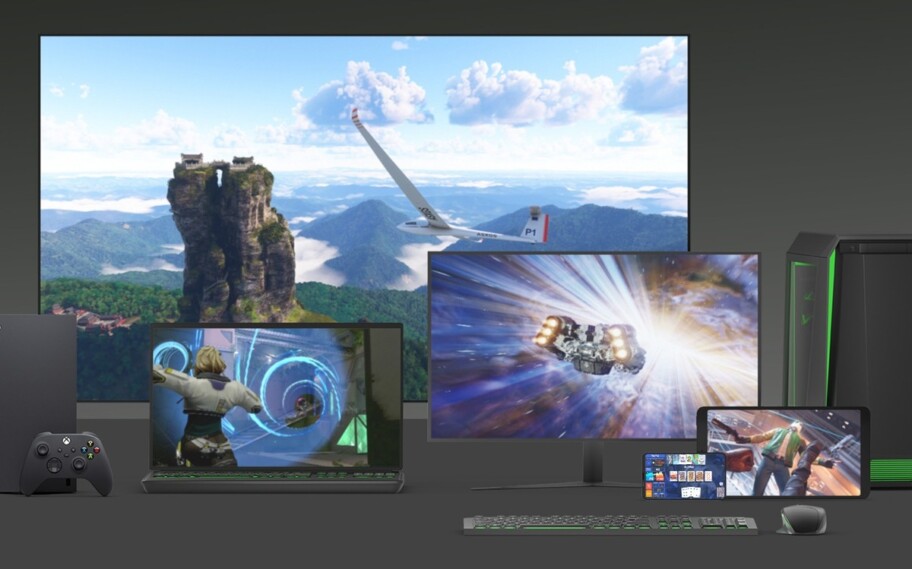
Task: Click the standalone keyboard with green backlight
Action: (609, 524)
